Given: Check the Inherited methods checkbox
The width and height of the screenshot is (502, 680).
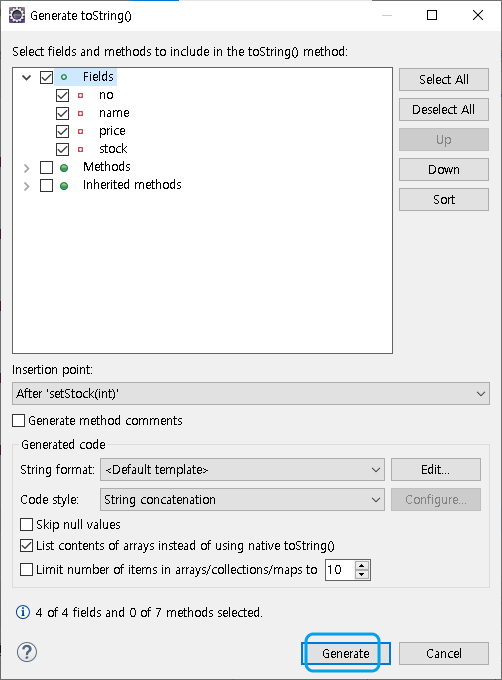Looking at the screenshot, I should pos(46,186).
